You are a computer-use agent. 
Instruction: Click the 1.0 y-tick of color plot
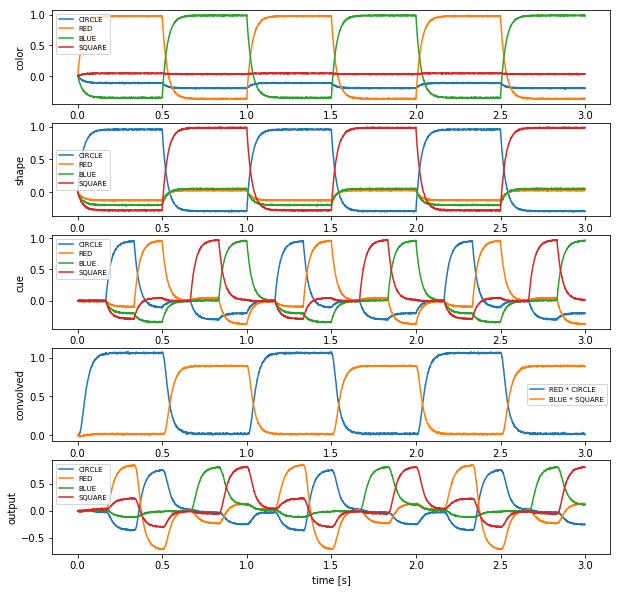(38, 15)
